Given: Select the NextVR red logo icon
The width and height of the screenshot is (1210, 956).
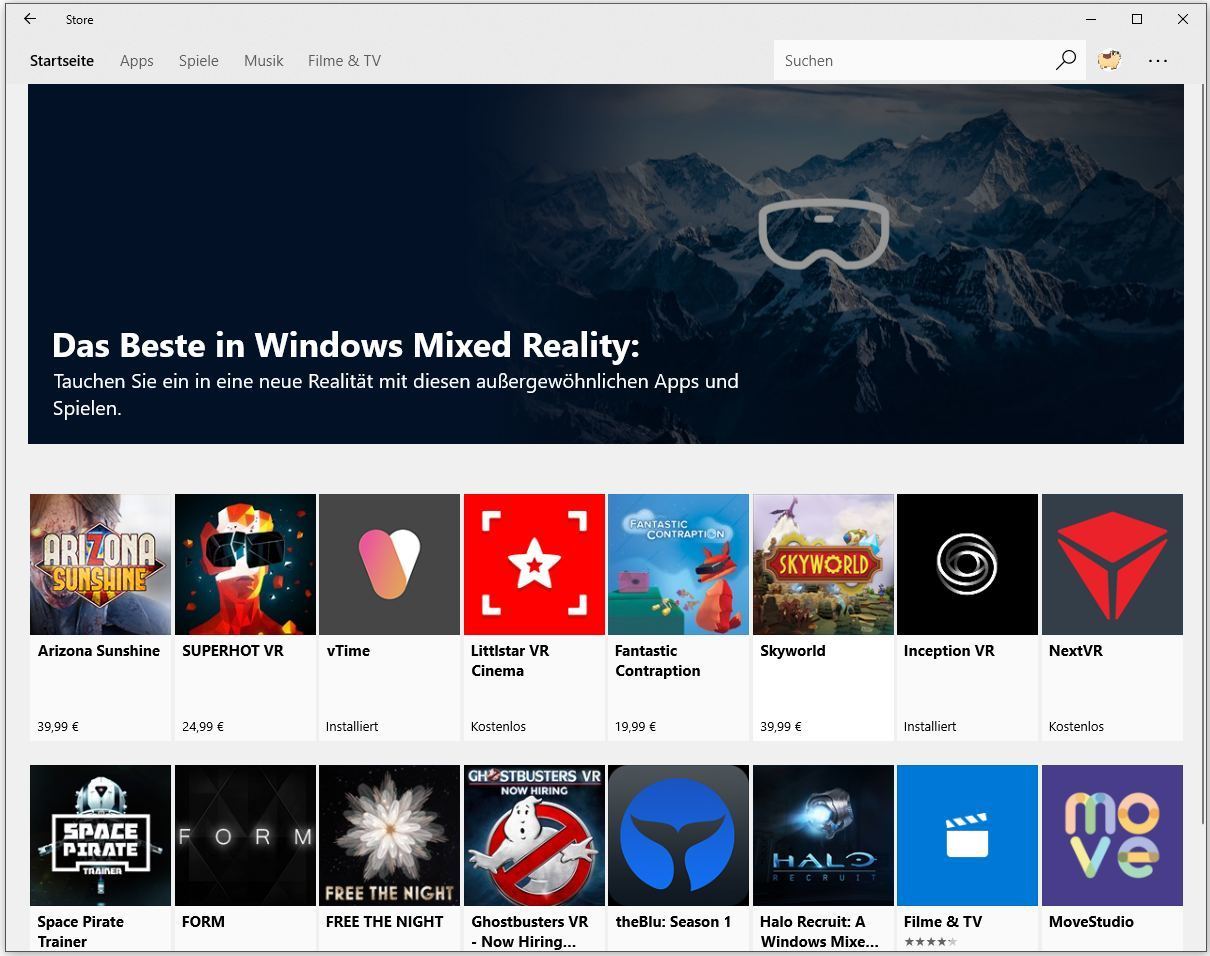Looking at the screenshot, I should (x=1112, y=564).
